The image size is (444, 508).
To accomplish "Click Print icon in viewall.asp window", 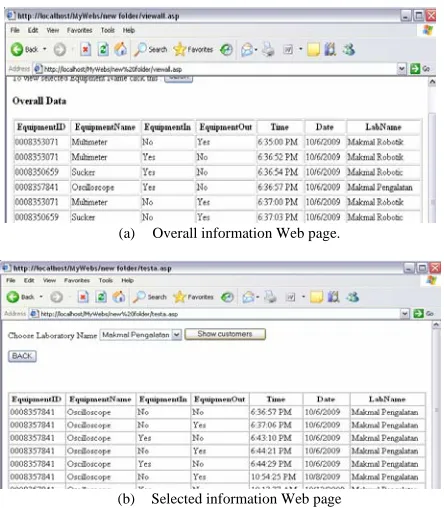I will [268, 50].
